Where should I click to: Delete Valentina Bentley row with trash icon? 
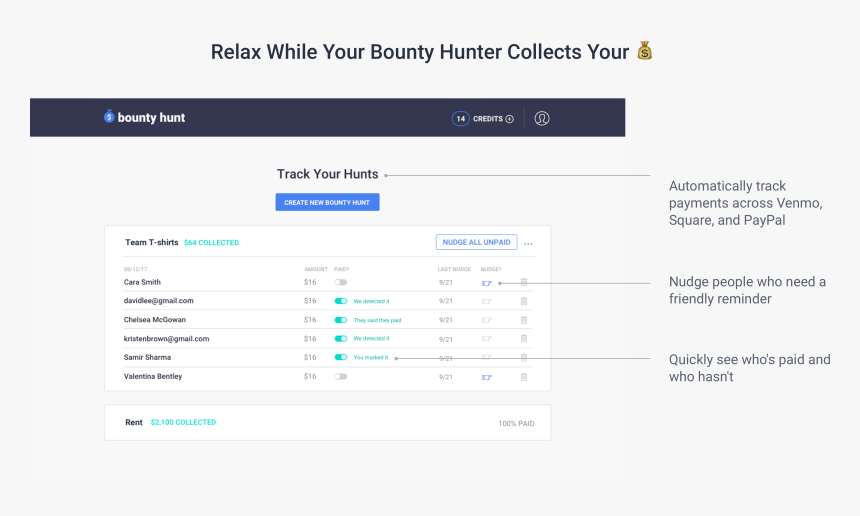pos(524,377)
